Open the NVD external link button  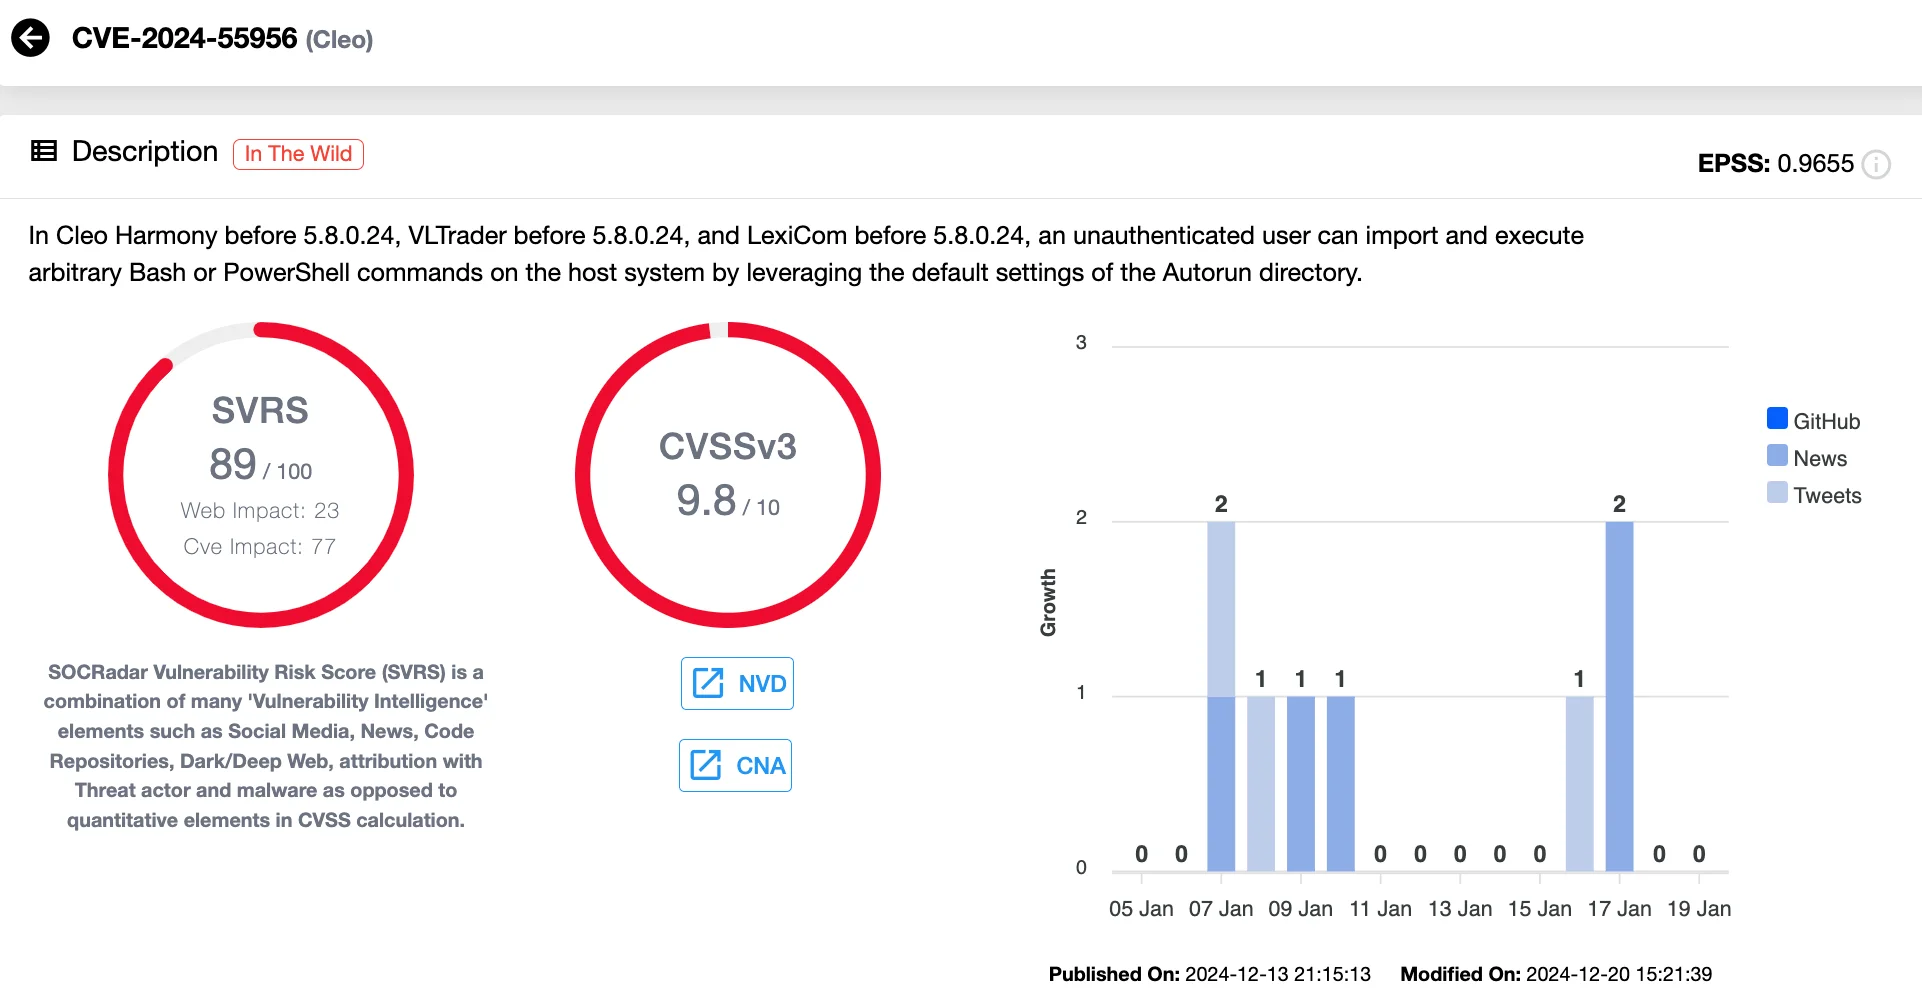(737, 683)
